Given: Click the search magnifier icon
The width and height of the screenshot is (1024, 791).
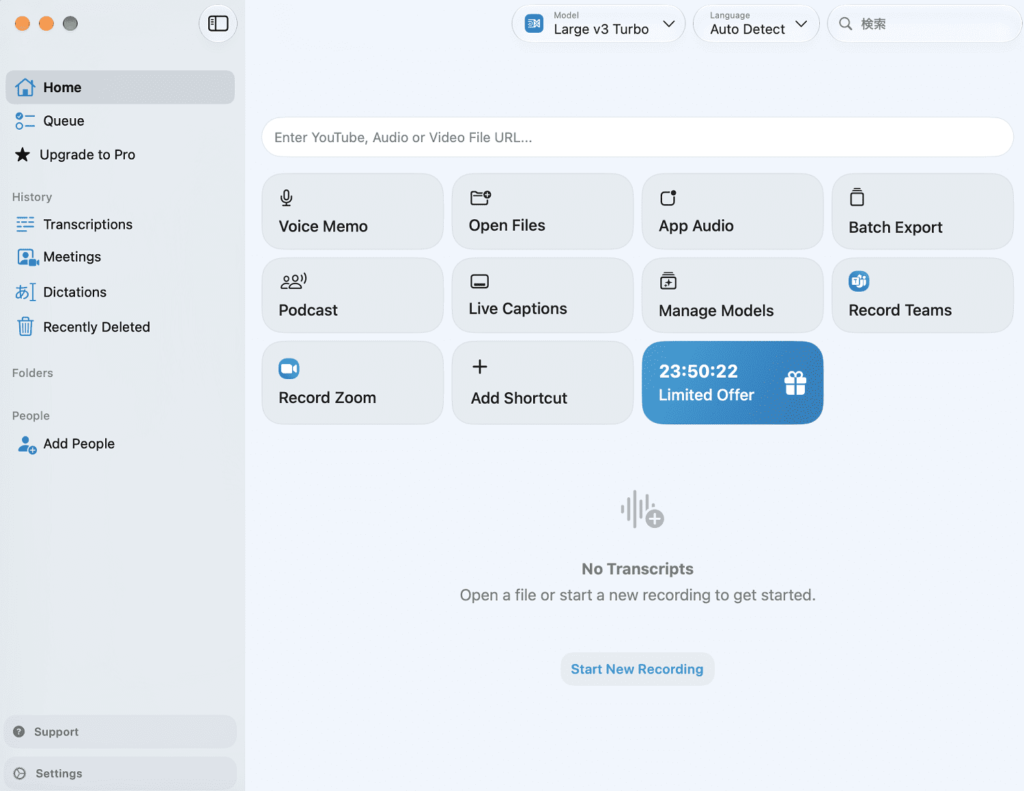Looking at the screenshot, I should (x=845, y=24).
